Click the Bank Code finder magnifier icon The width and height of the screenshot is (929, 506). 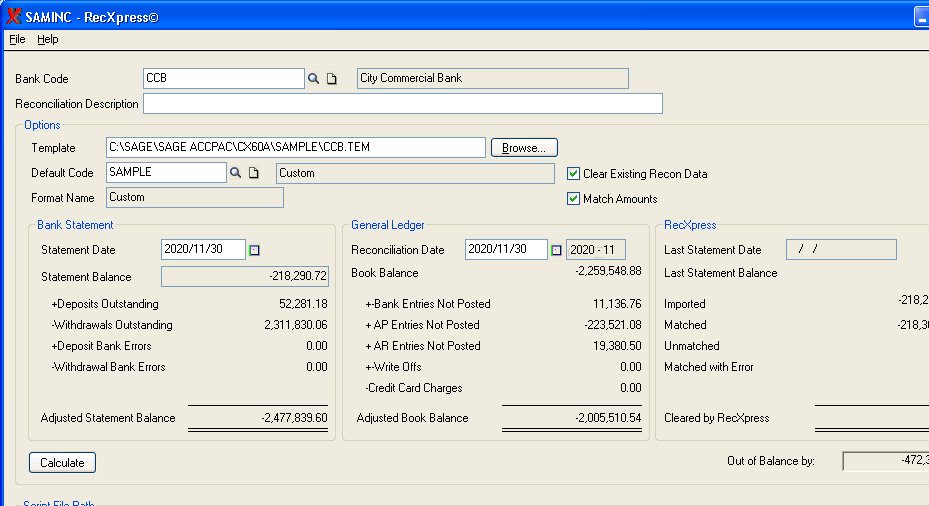[x=313, y=79]
